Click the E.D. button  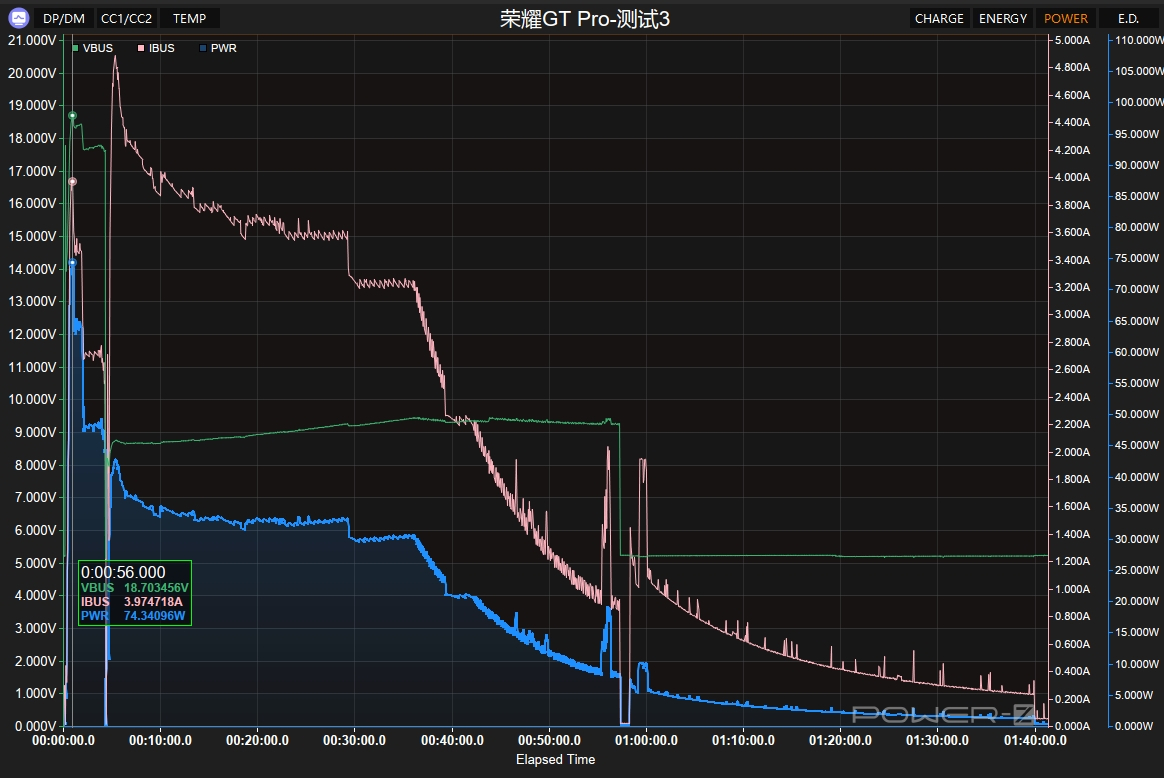(1128, 19)
